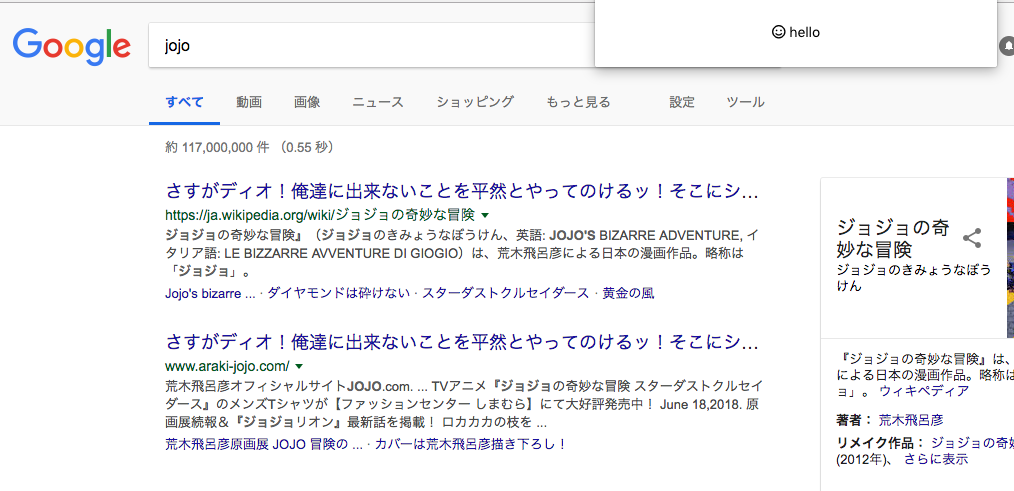This screenshot has width=1014, height=491.
Task: Click the ツール button
Action: point(746,102)
